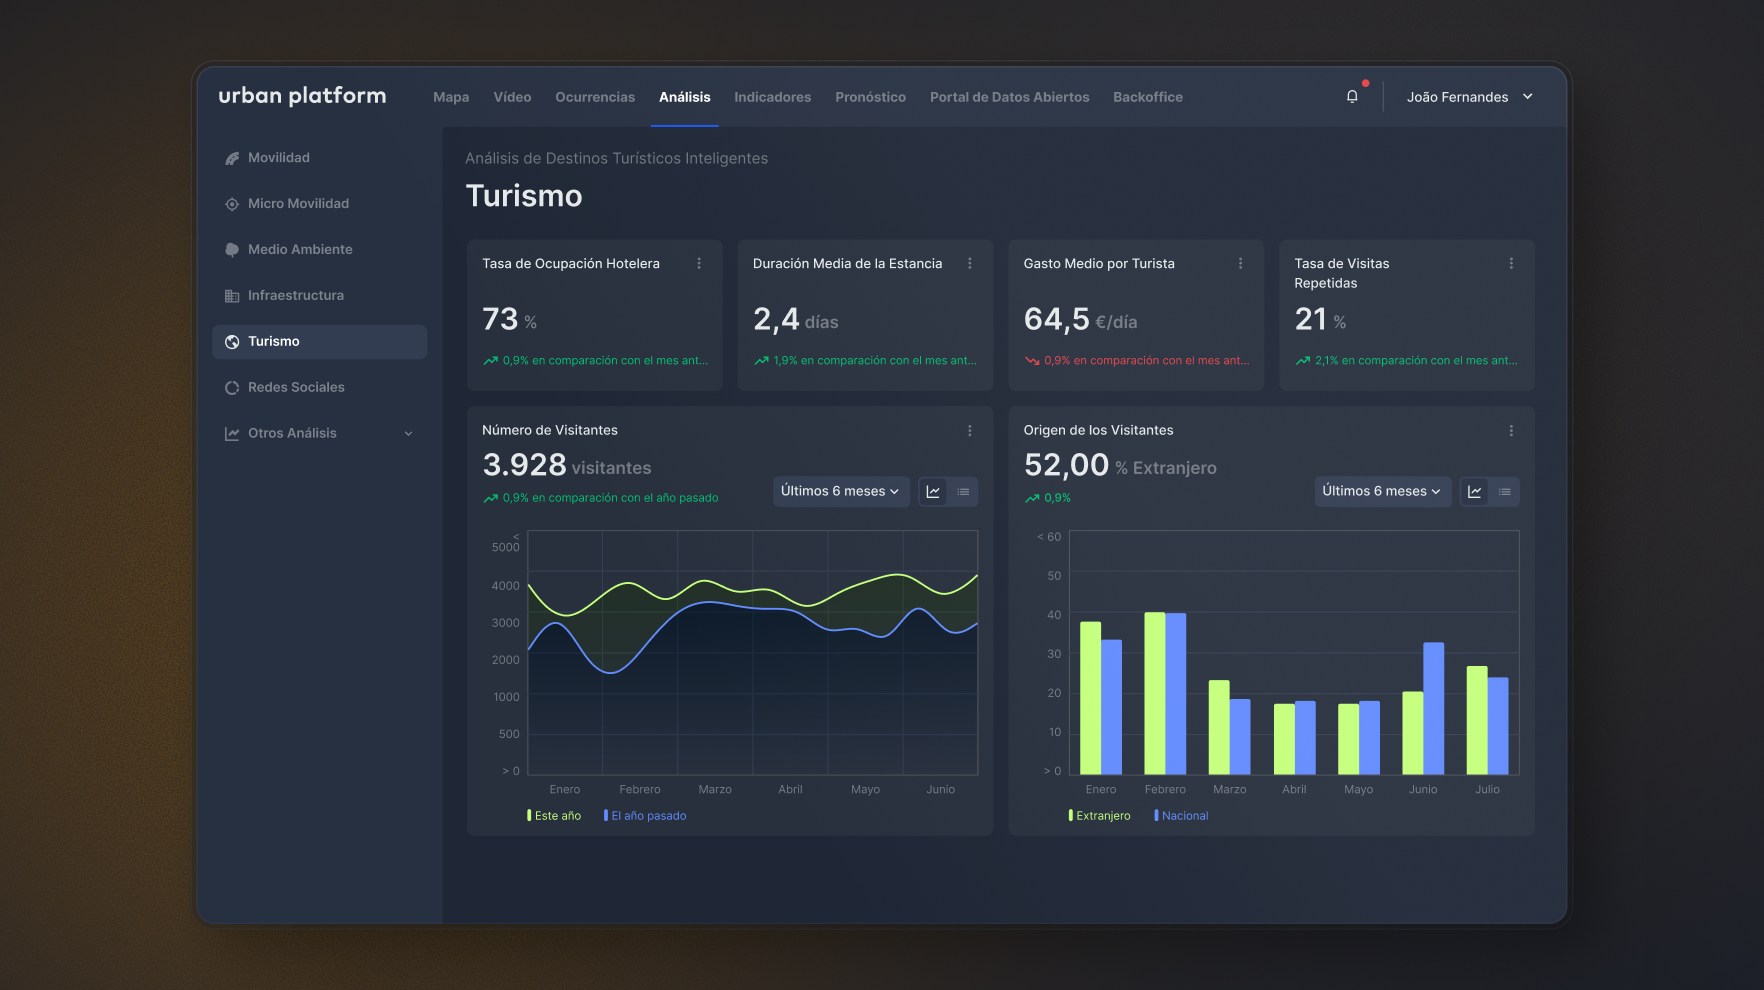
Task: Click the Extranjero legend color marker
Action: point(1070,816)
